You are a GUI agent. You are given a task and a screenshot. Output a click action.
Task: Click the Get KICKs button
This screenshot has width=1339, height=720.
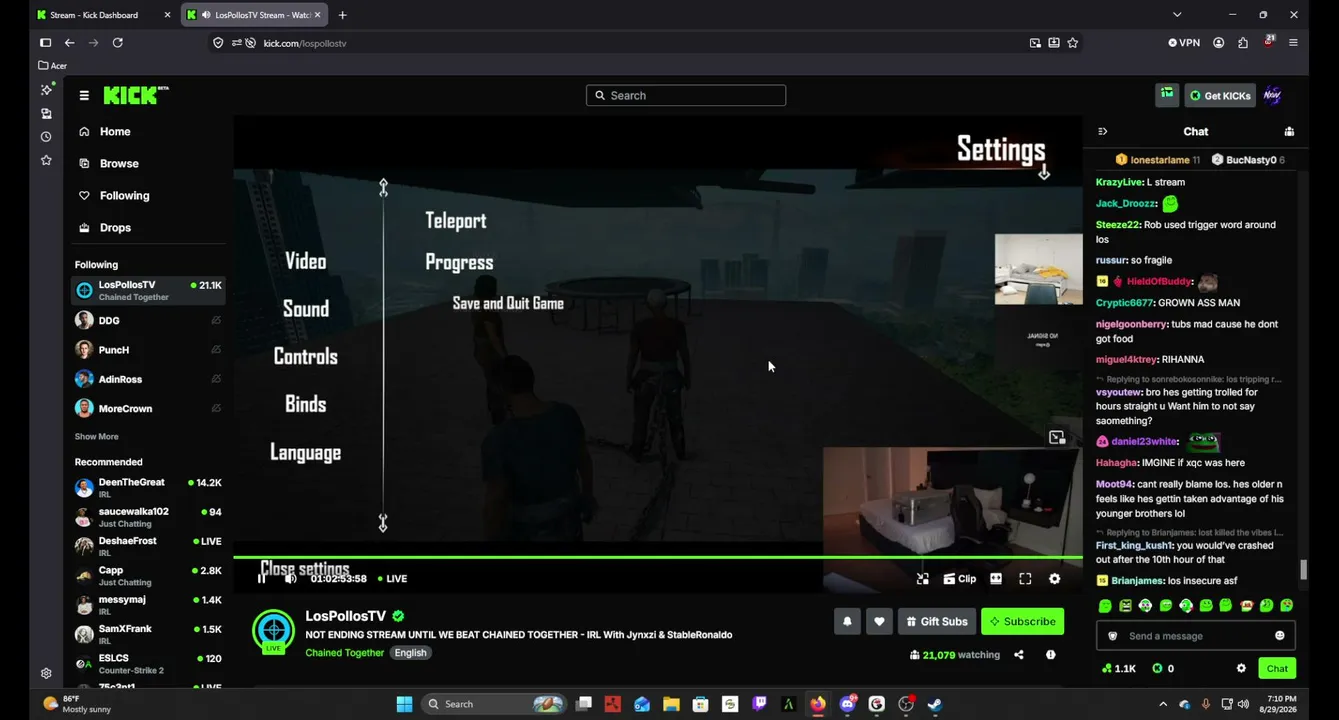click(x=1220, y=96)
